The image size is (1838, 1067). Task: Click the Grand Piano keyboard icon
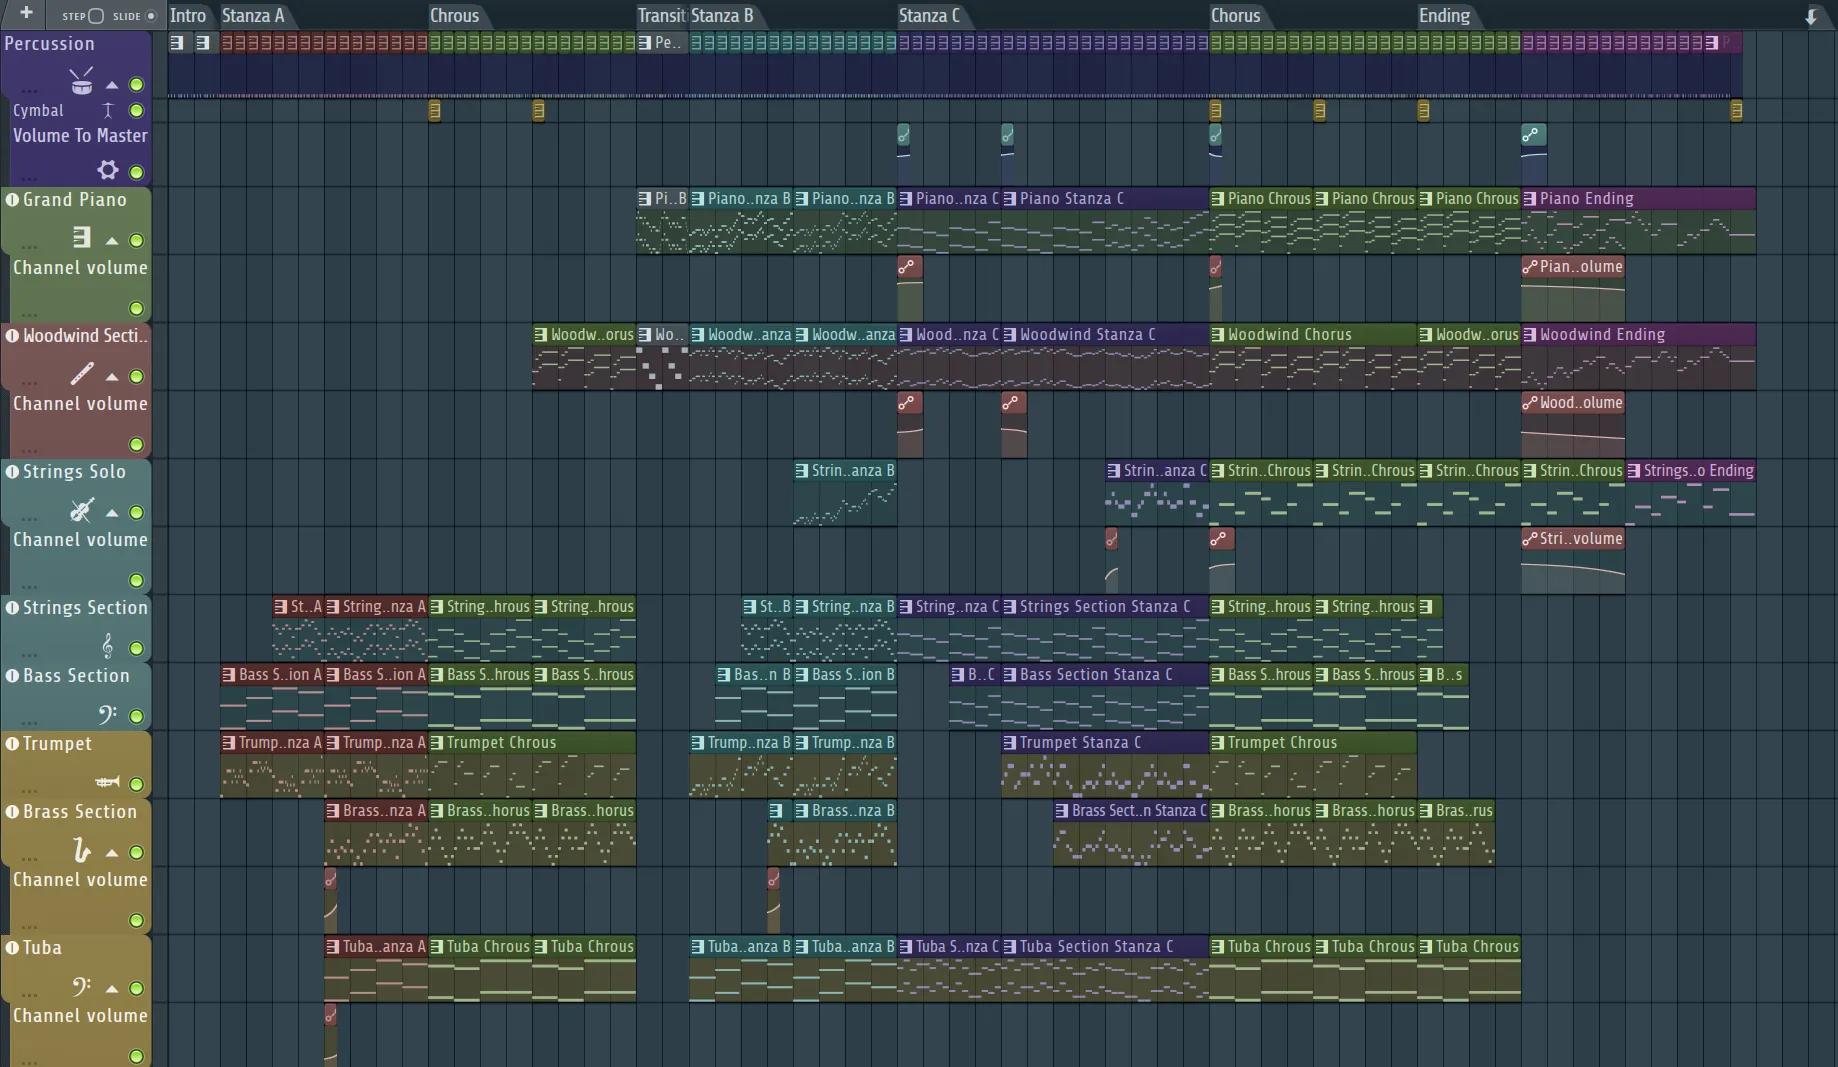(x=82, y=237)
